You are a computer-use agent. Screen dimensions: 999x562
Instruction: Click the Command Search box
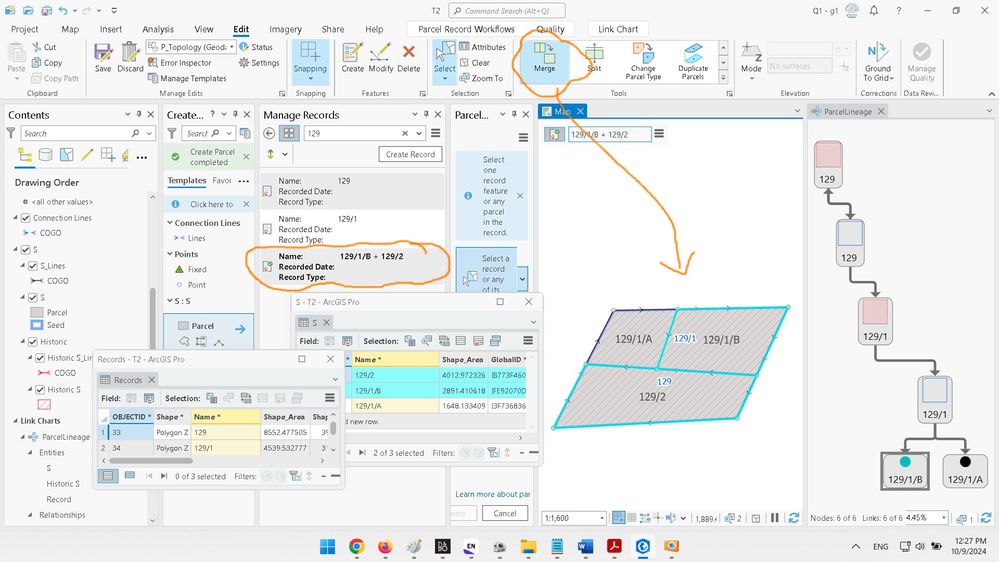pos(507,11)
